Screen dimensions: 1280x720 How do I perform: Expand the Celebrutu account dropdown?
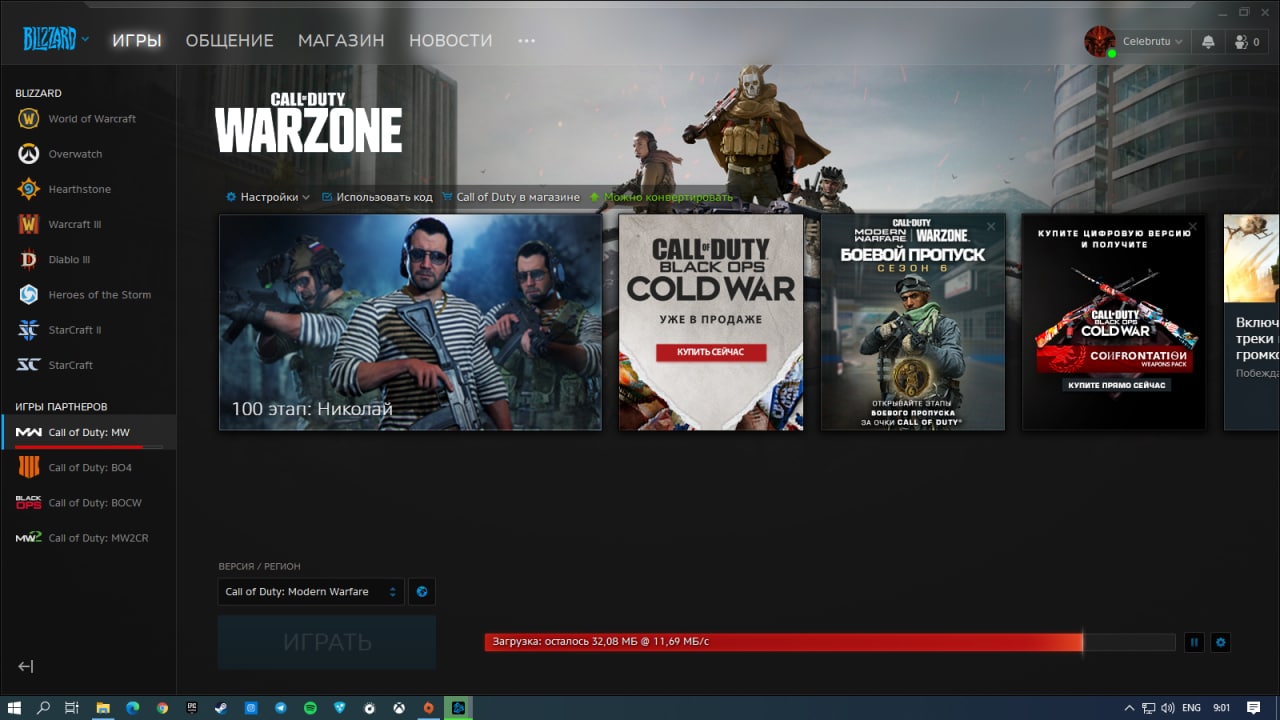1153,41
